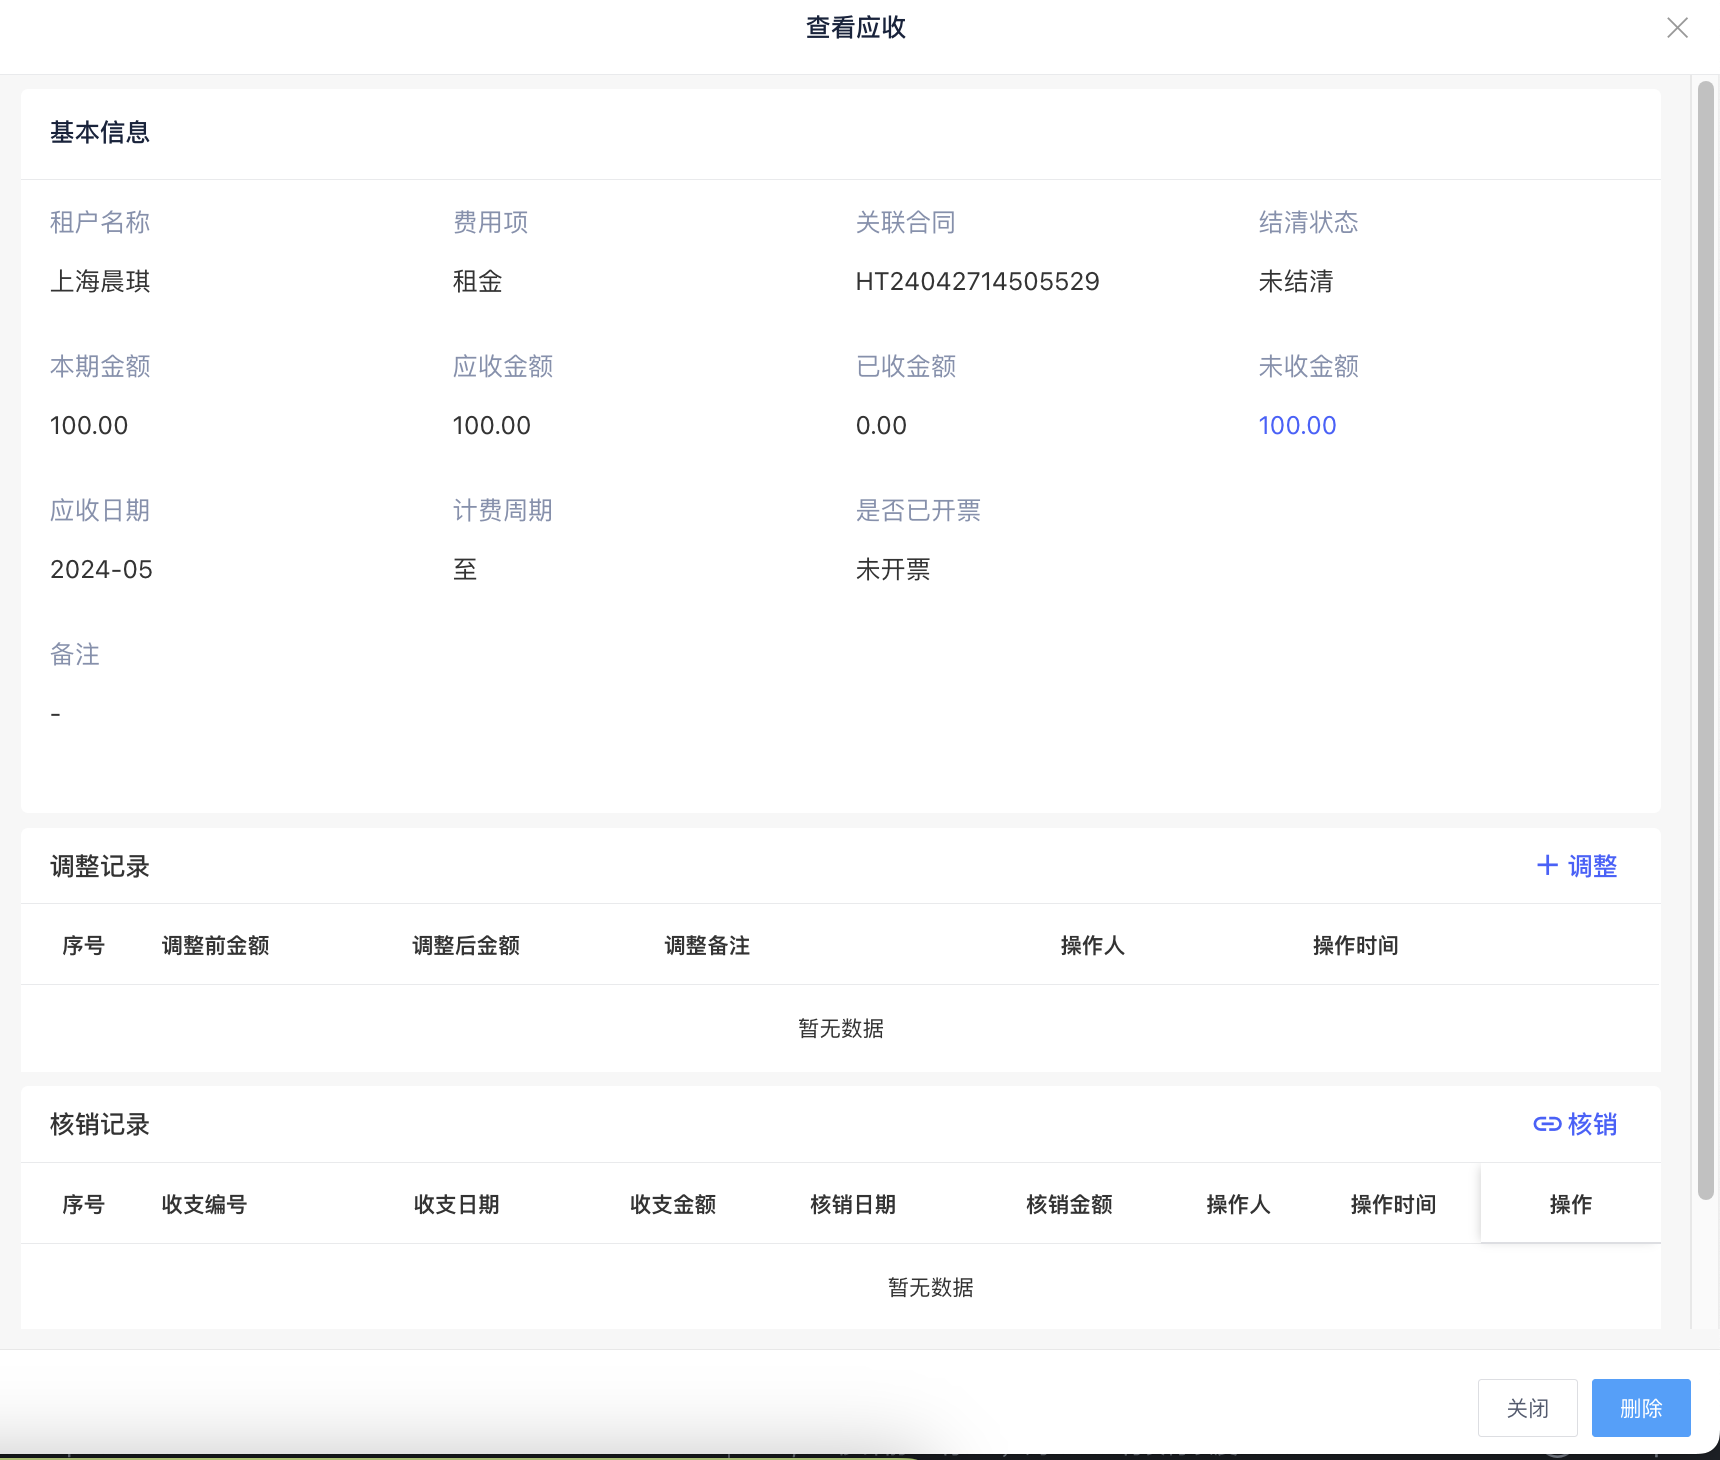Click the fixed 操作 column header

coord(1570,1204)
